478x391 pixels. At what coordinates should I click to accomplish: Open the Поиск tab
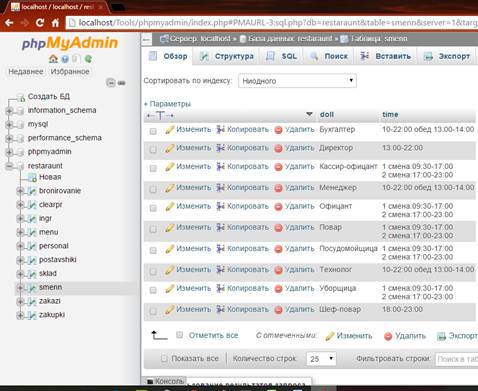329,56
